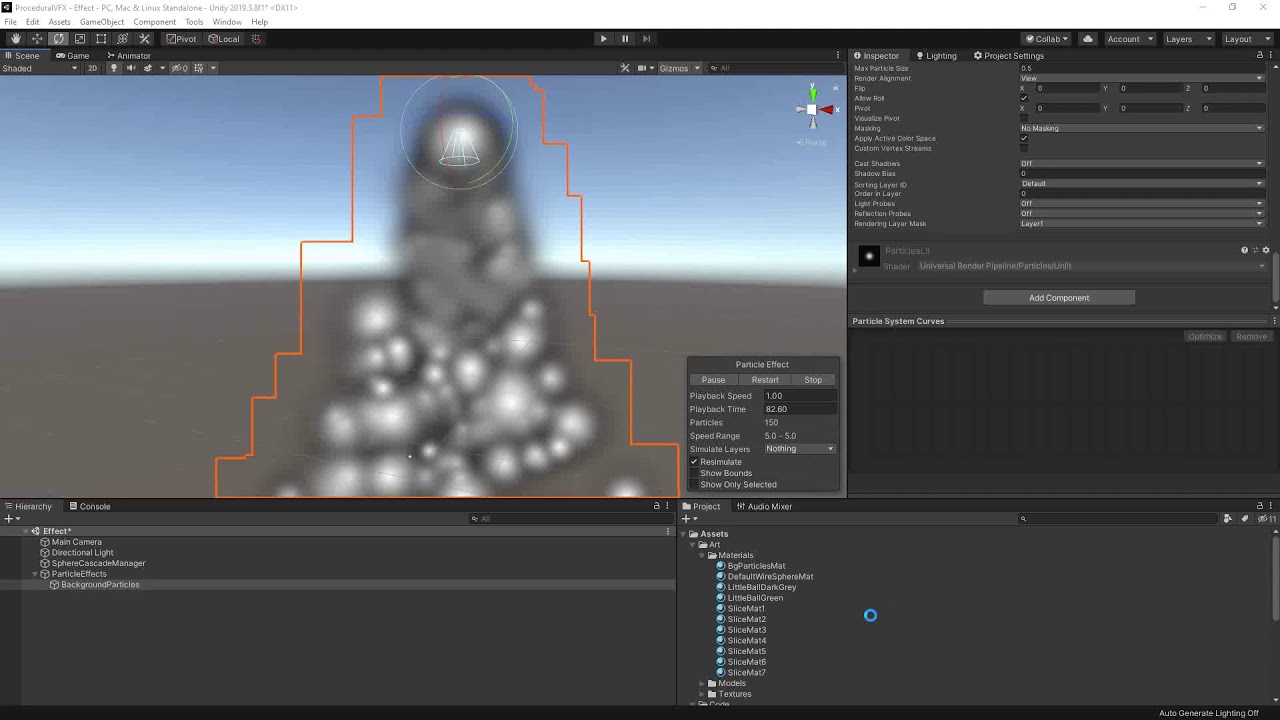Open Project Settings tab
The height and width of the screenshot is (720, 1280).
tap(1009, 56)
